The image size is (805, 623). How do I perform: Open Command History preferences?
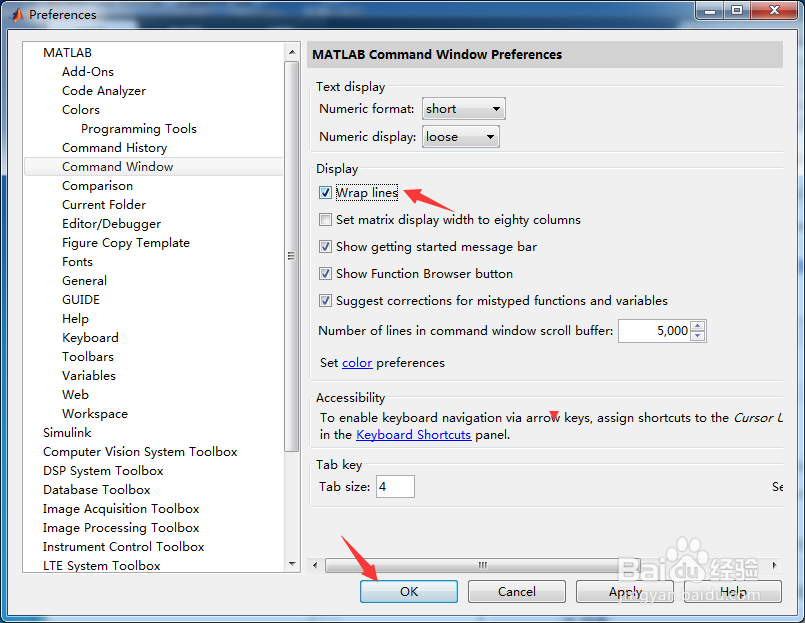click(x=114, y=148)
